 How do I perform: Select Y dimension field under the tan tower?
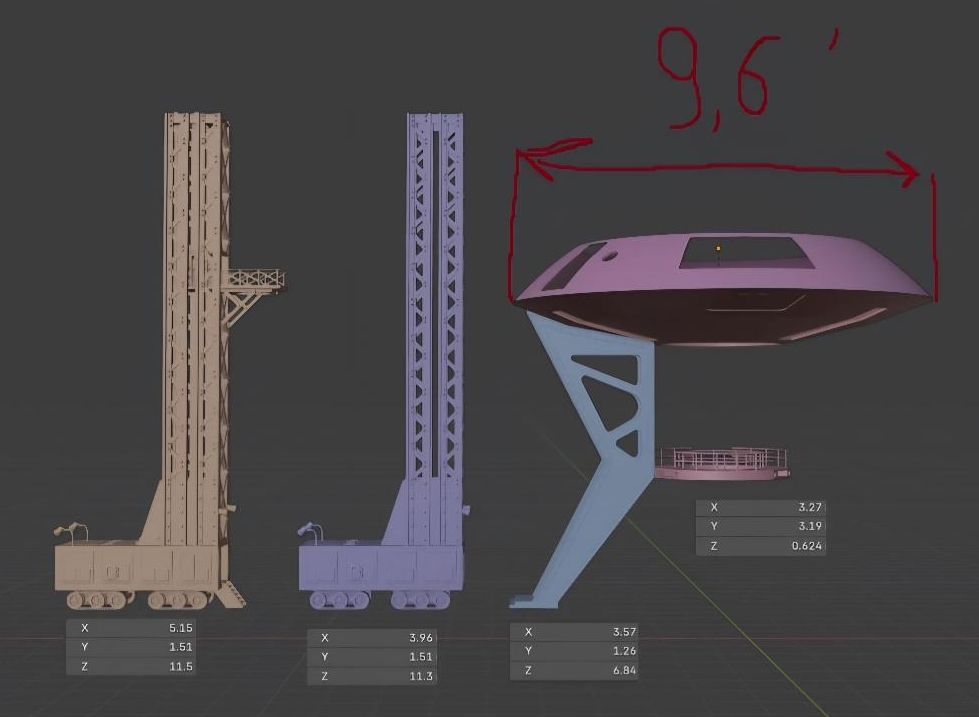pos(130,647)
